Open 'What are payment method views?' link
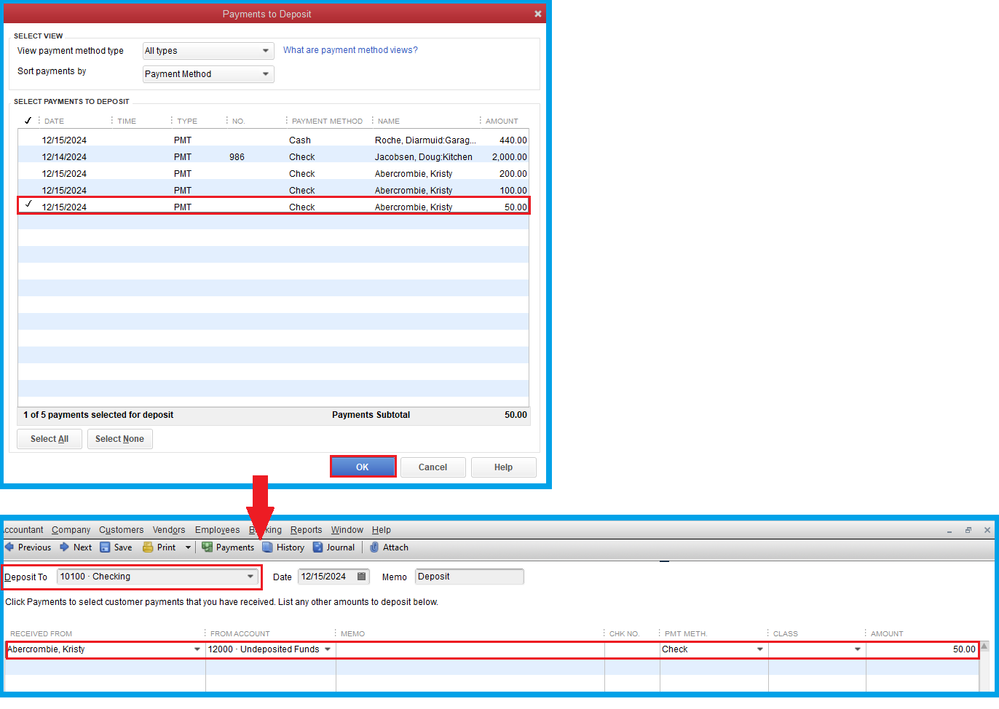The height and width of the screenshot is (709, 999). (350, 50)
